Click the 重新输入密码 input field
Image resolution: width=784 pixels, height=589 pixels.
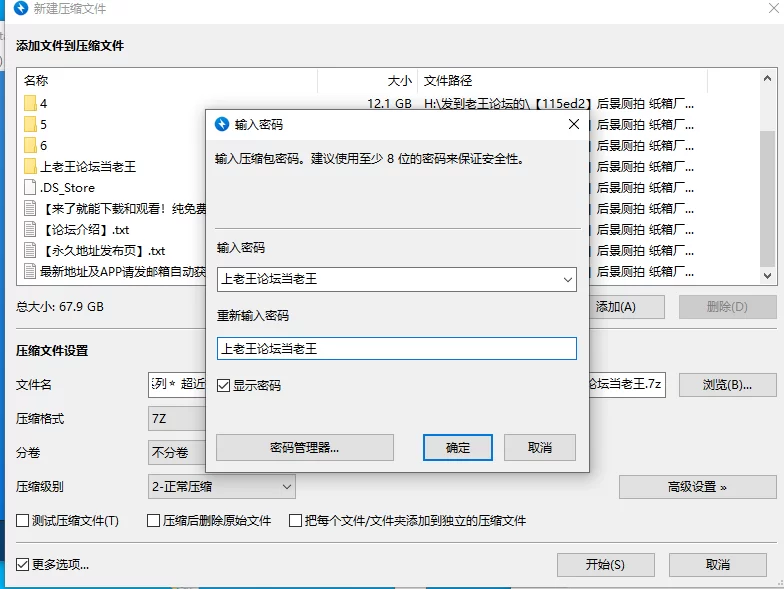tap(396, 348)
